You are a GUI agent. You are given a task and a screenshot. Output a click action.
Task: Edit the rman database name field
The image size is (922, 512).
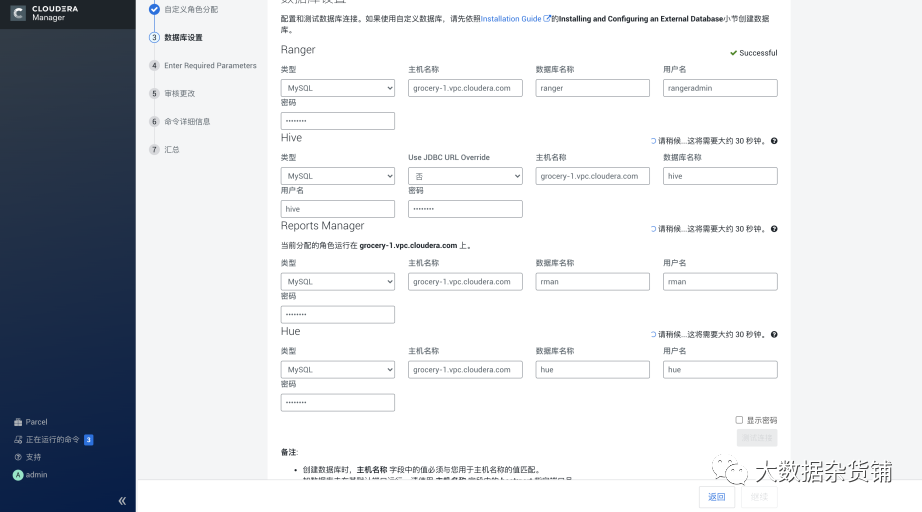593,282
